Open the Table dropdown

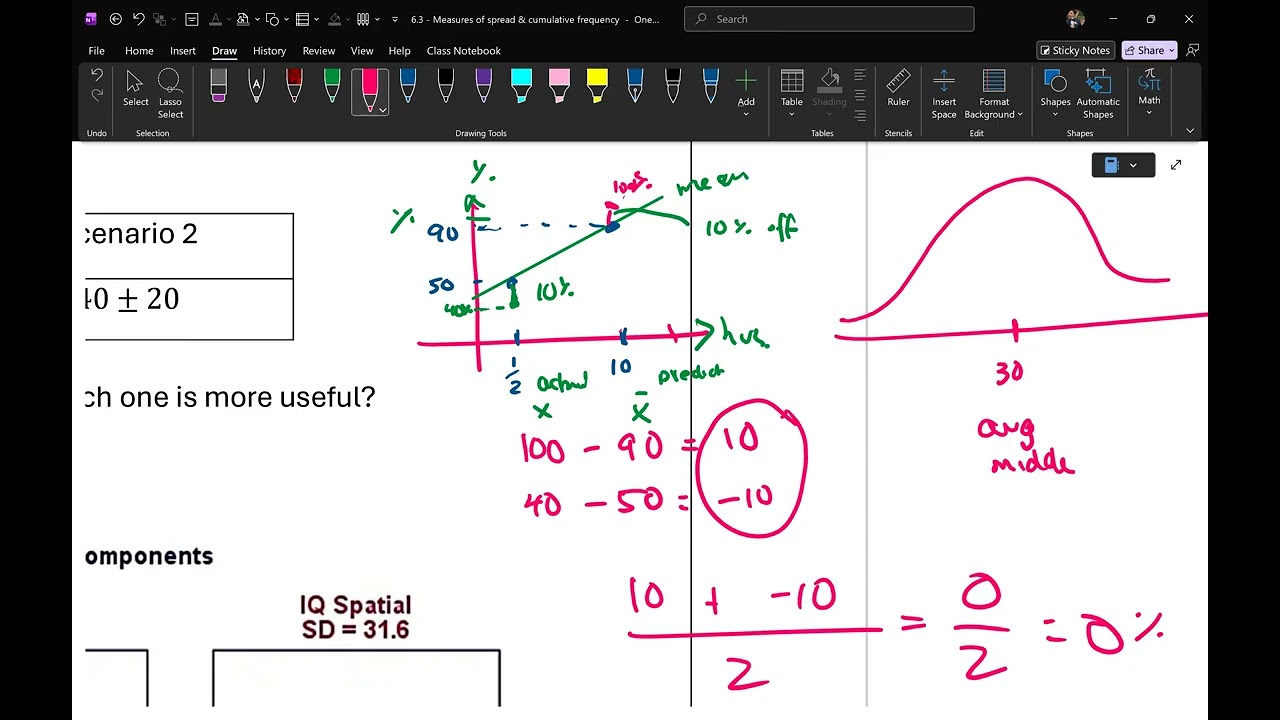(792, 94)
